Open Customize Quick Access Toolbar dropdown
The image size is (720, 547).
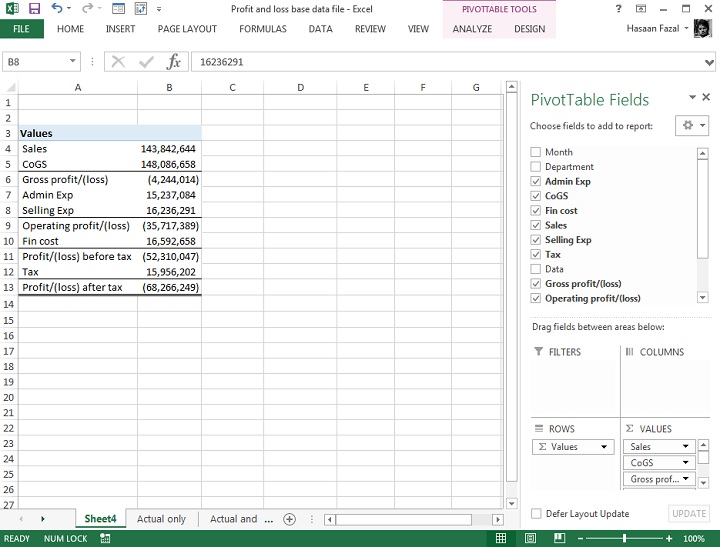click(x=159, y=9)
